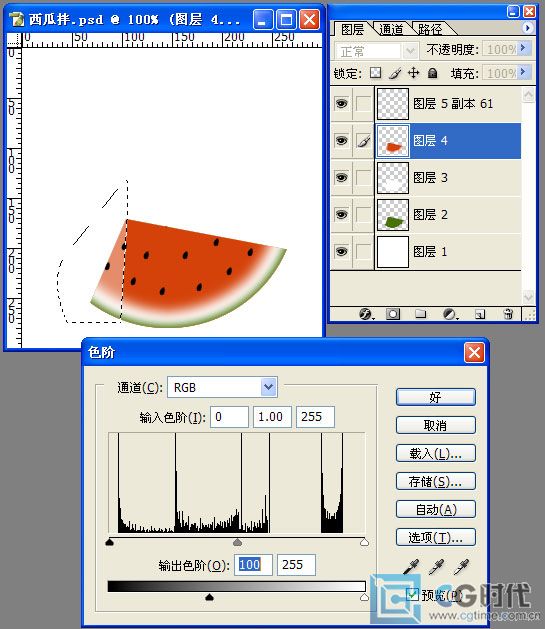
Task: Open the 填充 fill slider arrow
Action: 523,72
